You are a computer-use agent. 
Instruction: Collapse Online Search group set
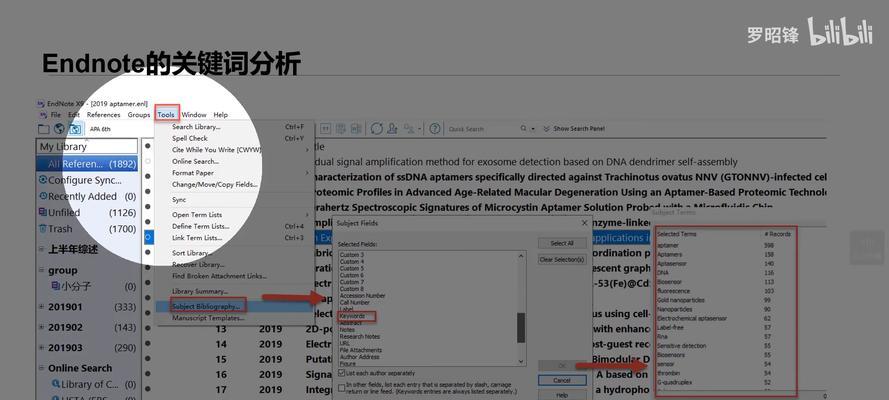point(41,368)
